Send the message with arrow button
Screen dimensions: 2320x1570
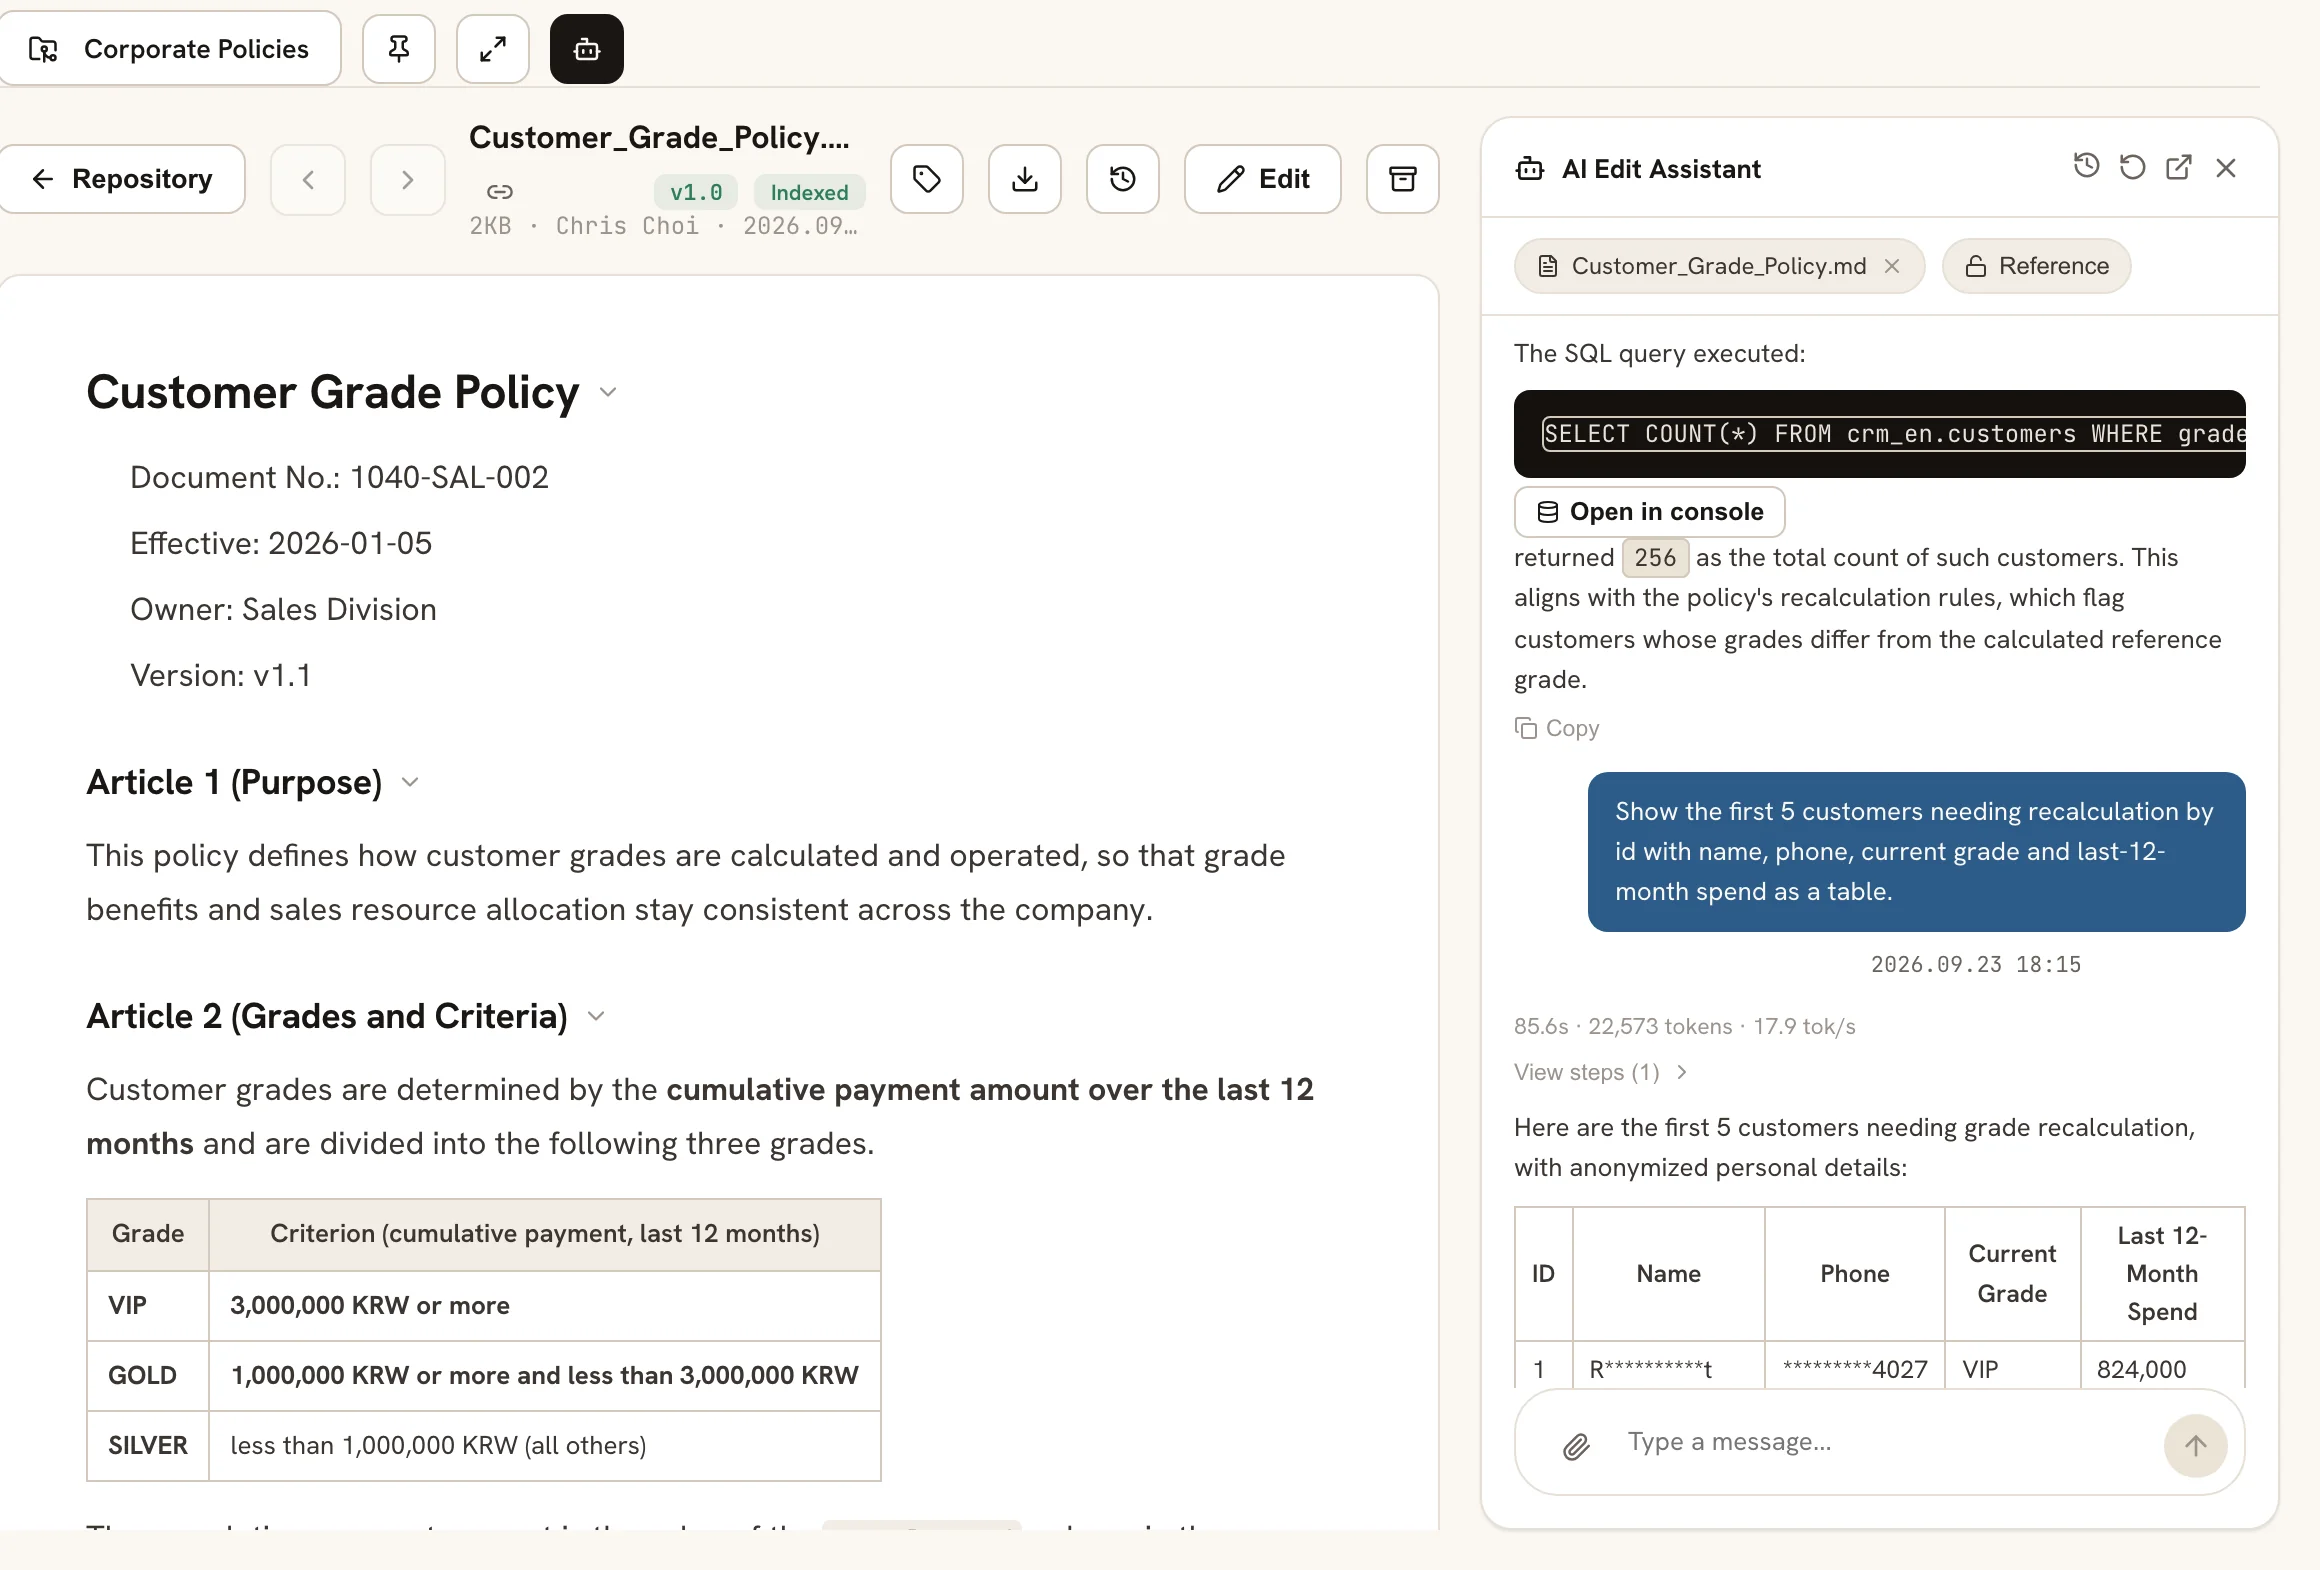pos(2196,1446)
